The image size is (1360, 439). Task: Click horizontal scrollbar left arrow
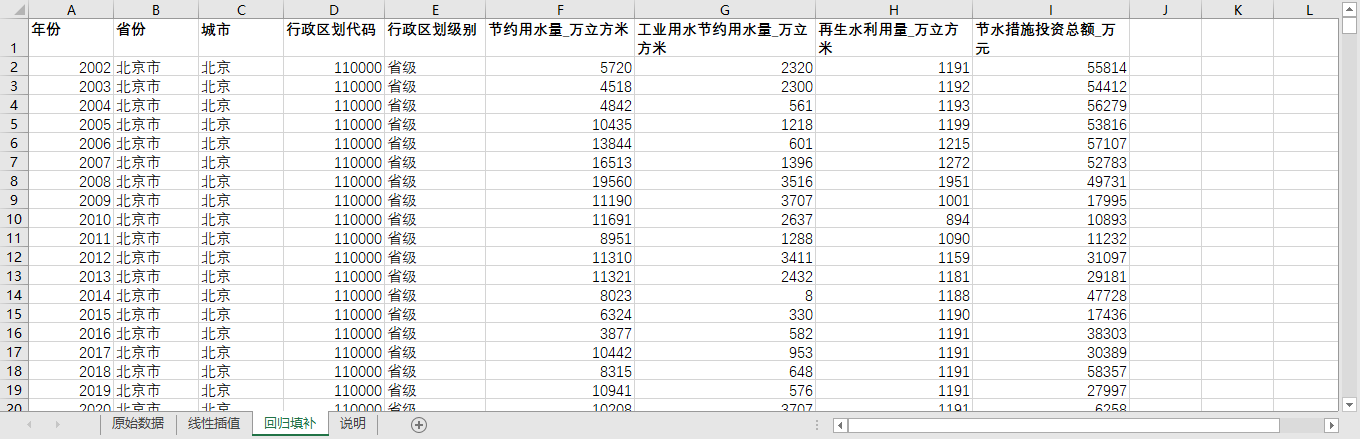coord(841,425)
